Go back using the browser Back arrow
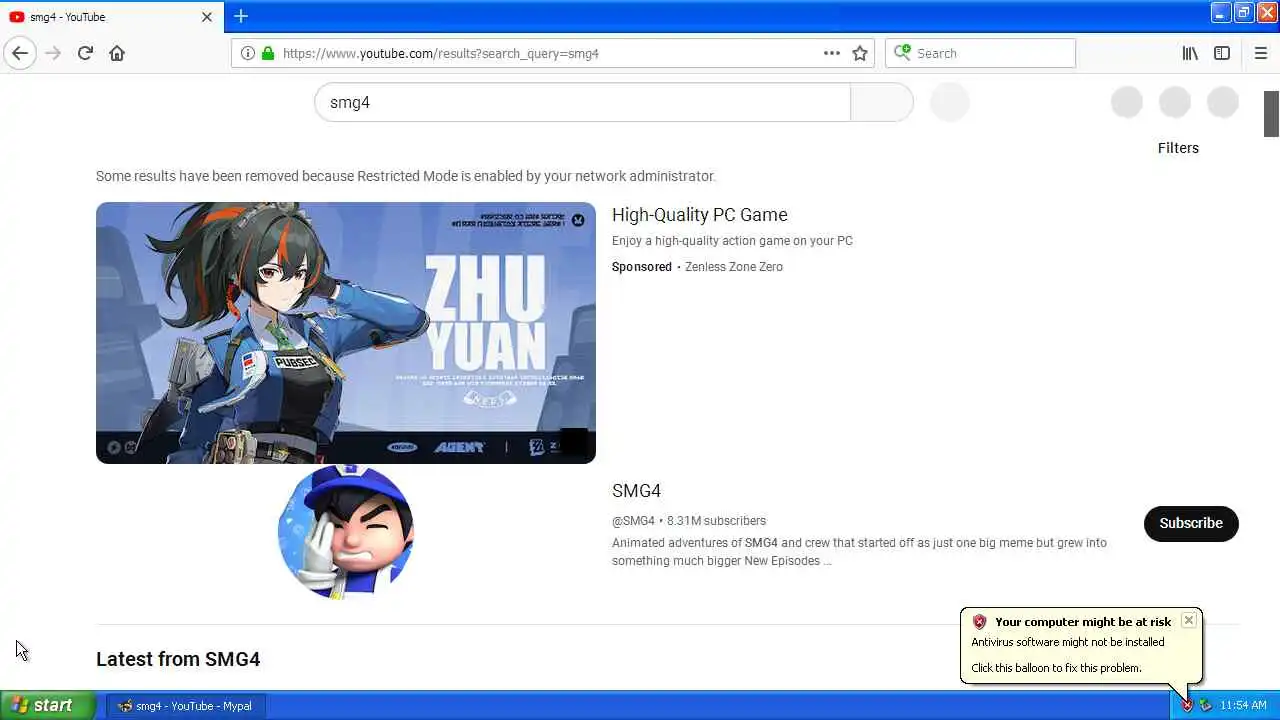Viewport: 1280px width, 720px height. (x=20, y=53)
